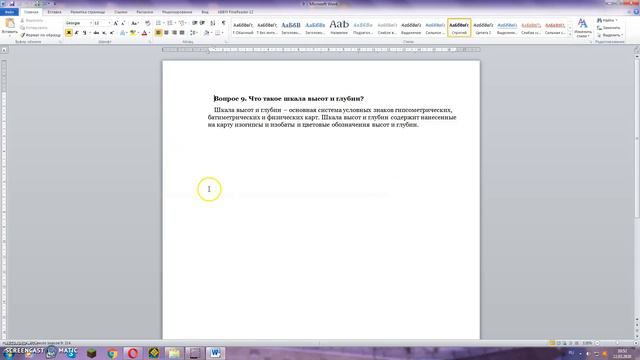Click the Decrease Indent icon
Screen dimensions: 640x360
point(195,23)
